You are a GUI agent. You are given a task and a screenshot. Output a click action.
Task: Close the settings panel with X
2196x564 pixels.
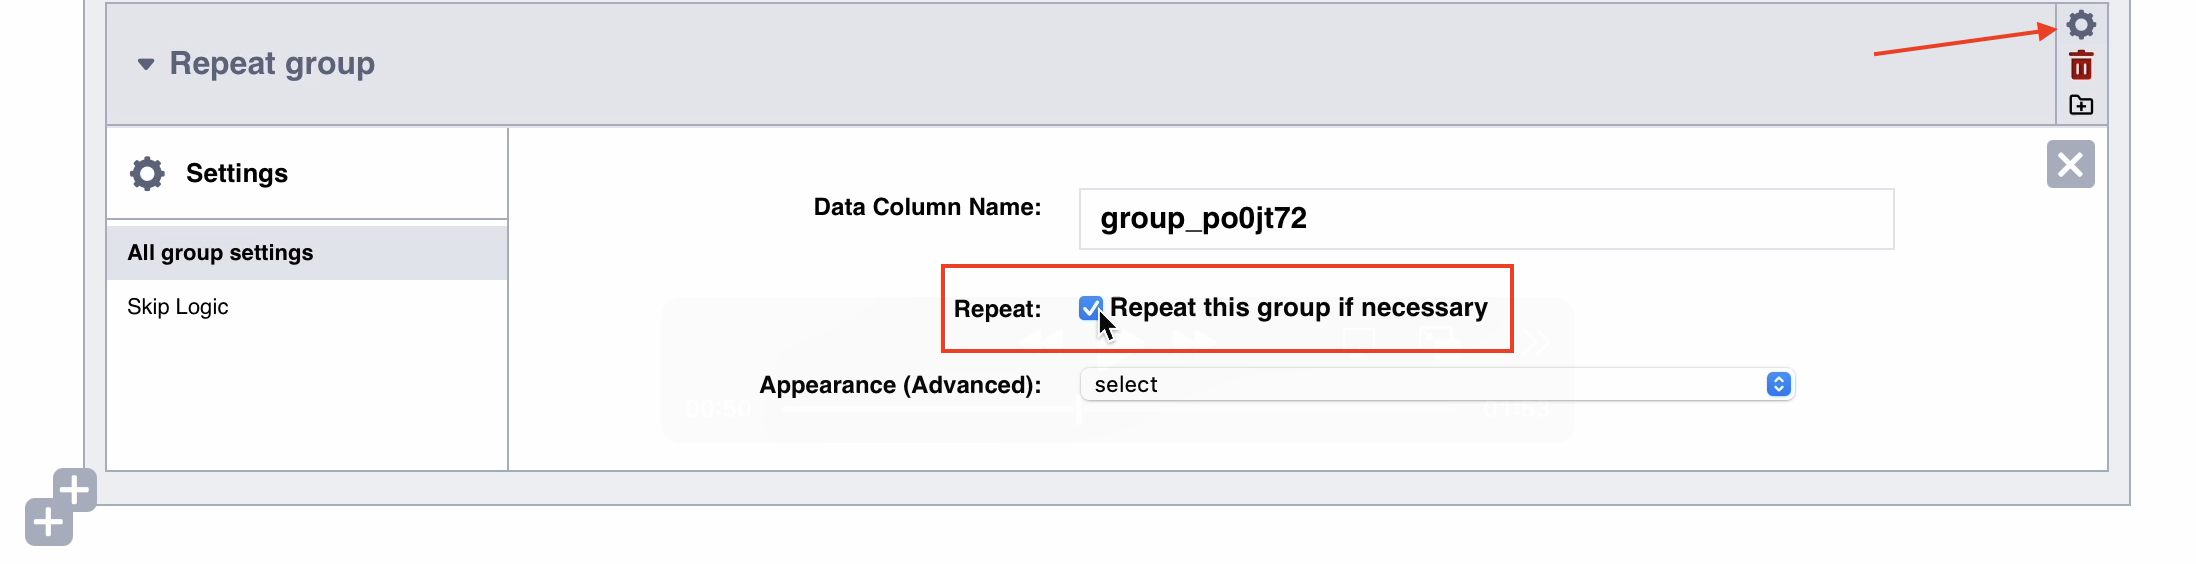coord(2070,164)
